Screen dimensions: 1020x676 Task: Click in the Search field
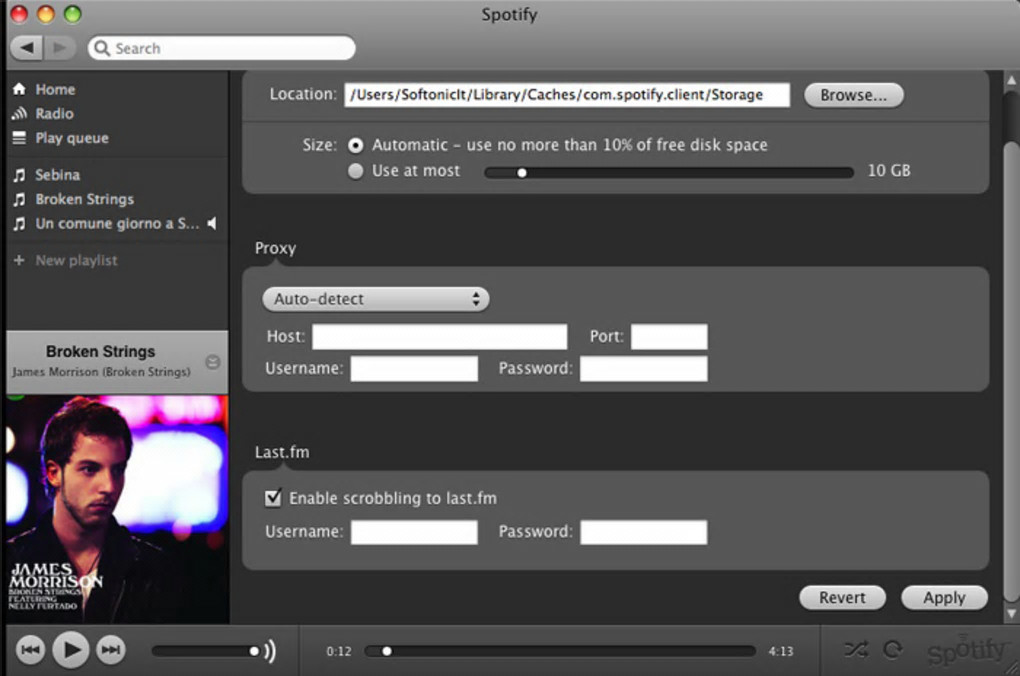click(x=222, y=48)
